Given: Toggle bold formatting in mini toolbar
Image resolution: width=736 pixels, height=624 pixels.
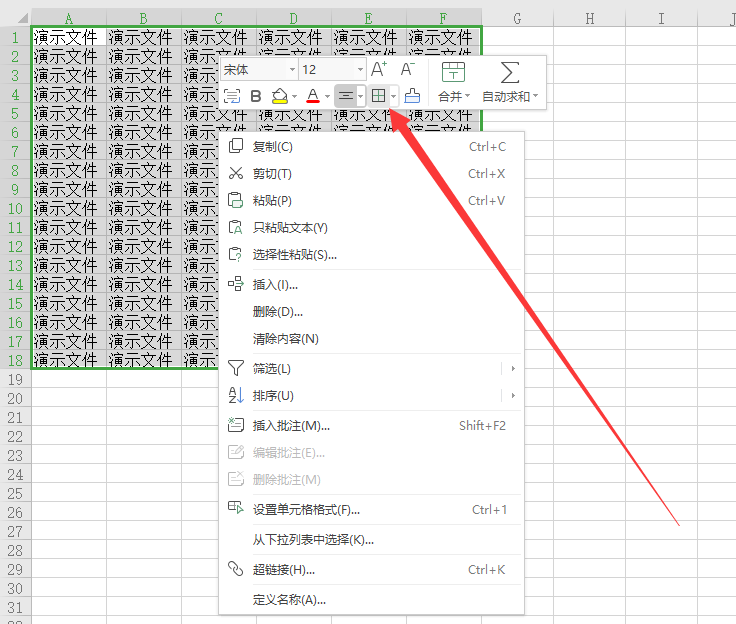Looking at the screenshot, I should click(256, 96).
